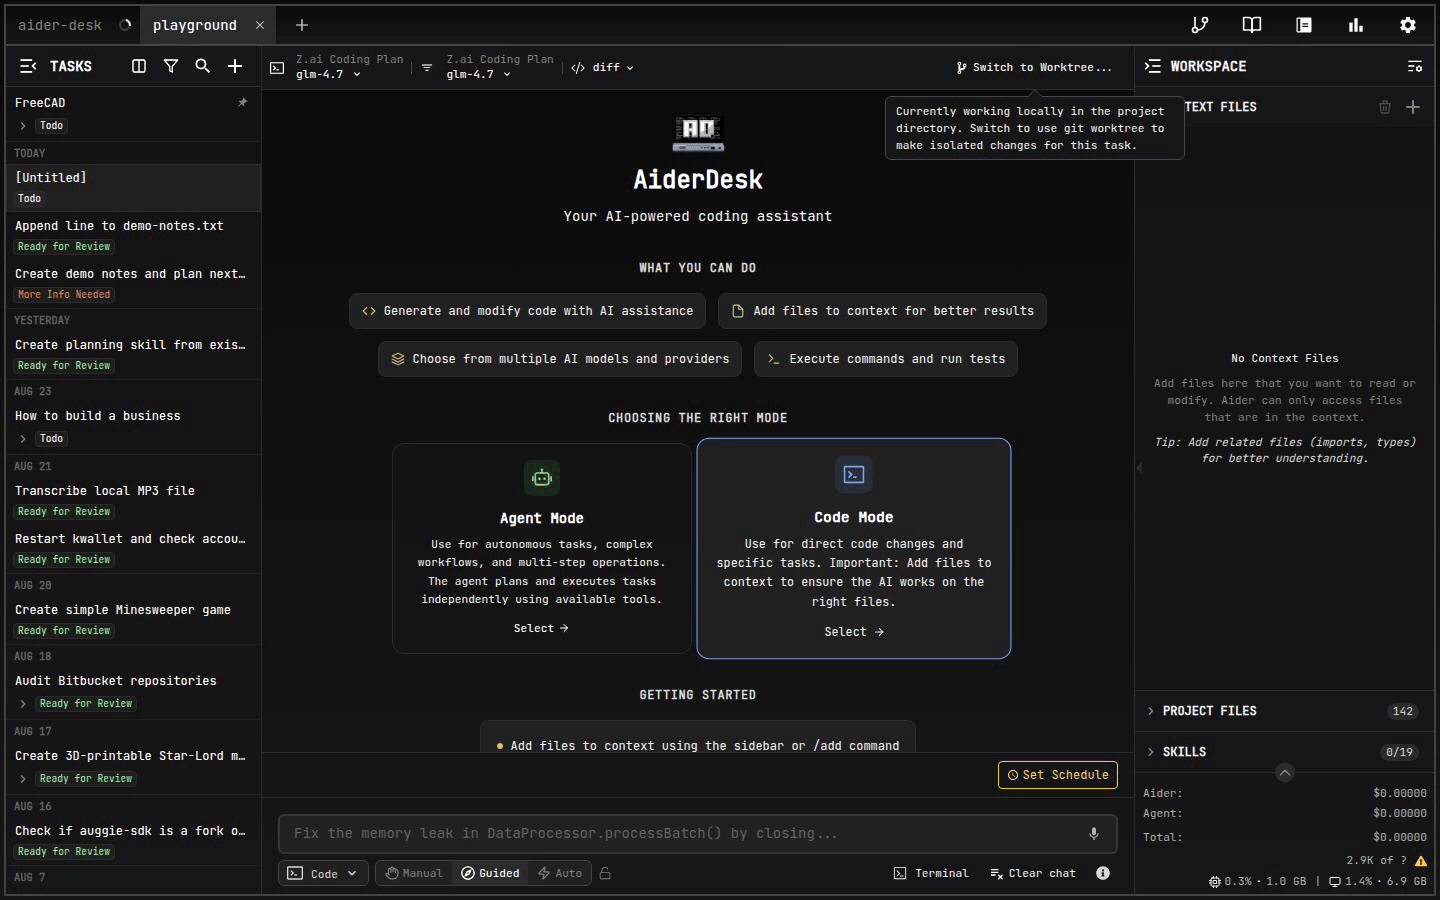Unpin the FreeCAD task pin icon
This screenshot has height=900, width=1440.
(x=242, y=102)
